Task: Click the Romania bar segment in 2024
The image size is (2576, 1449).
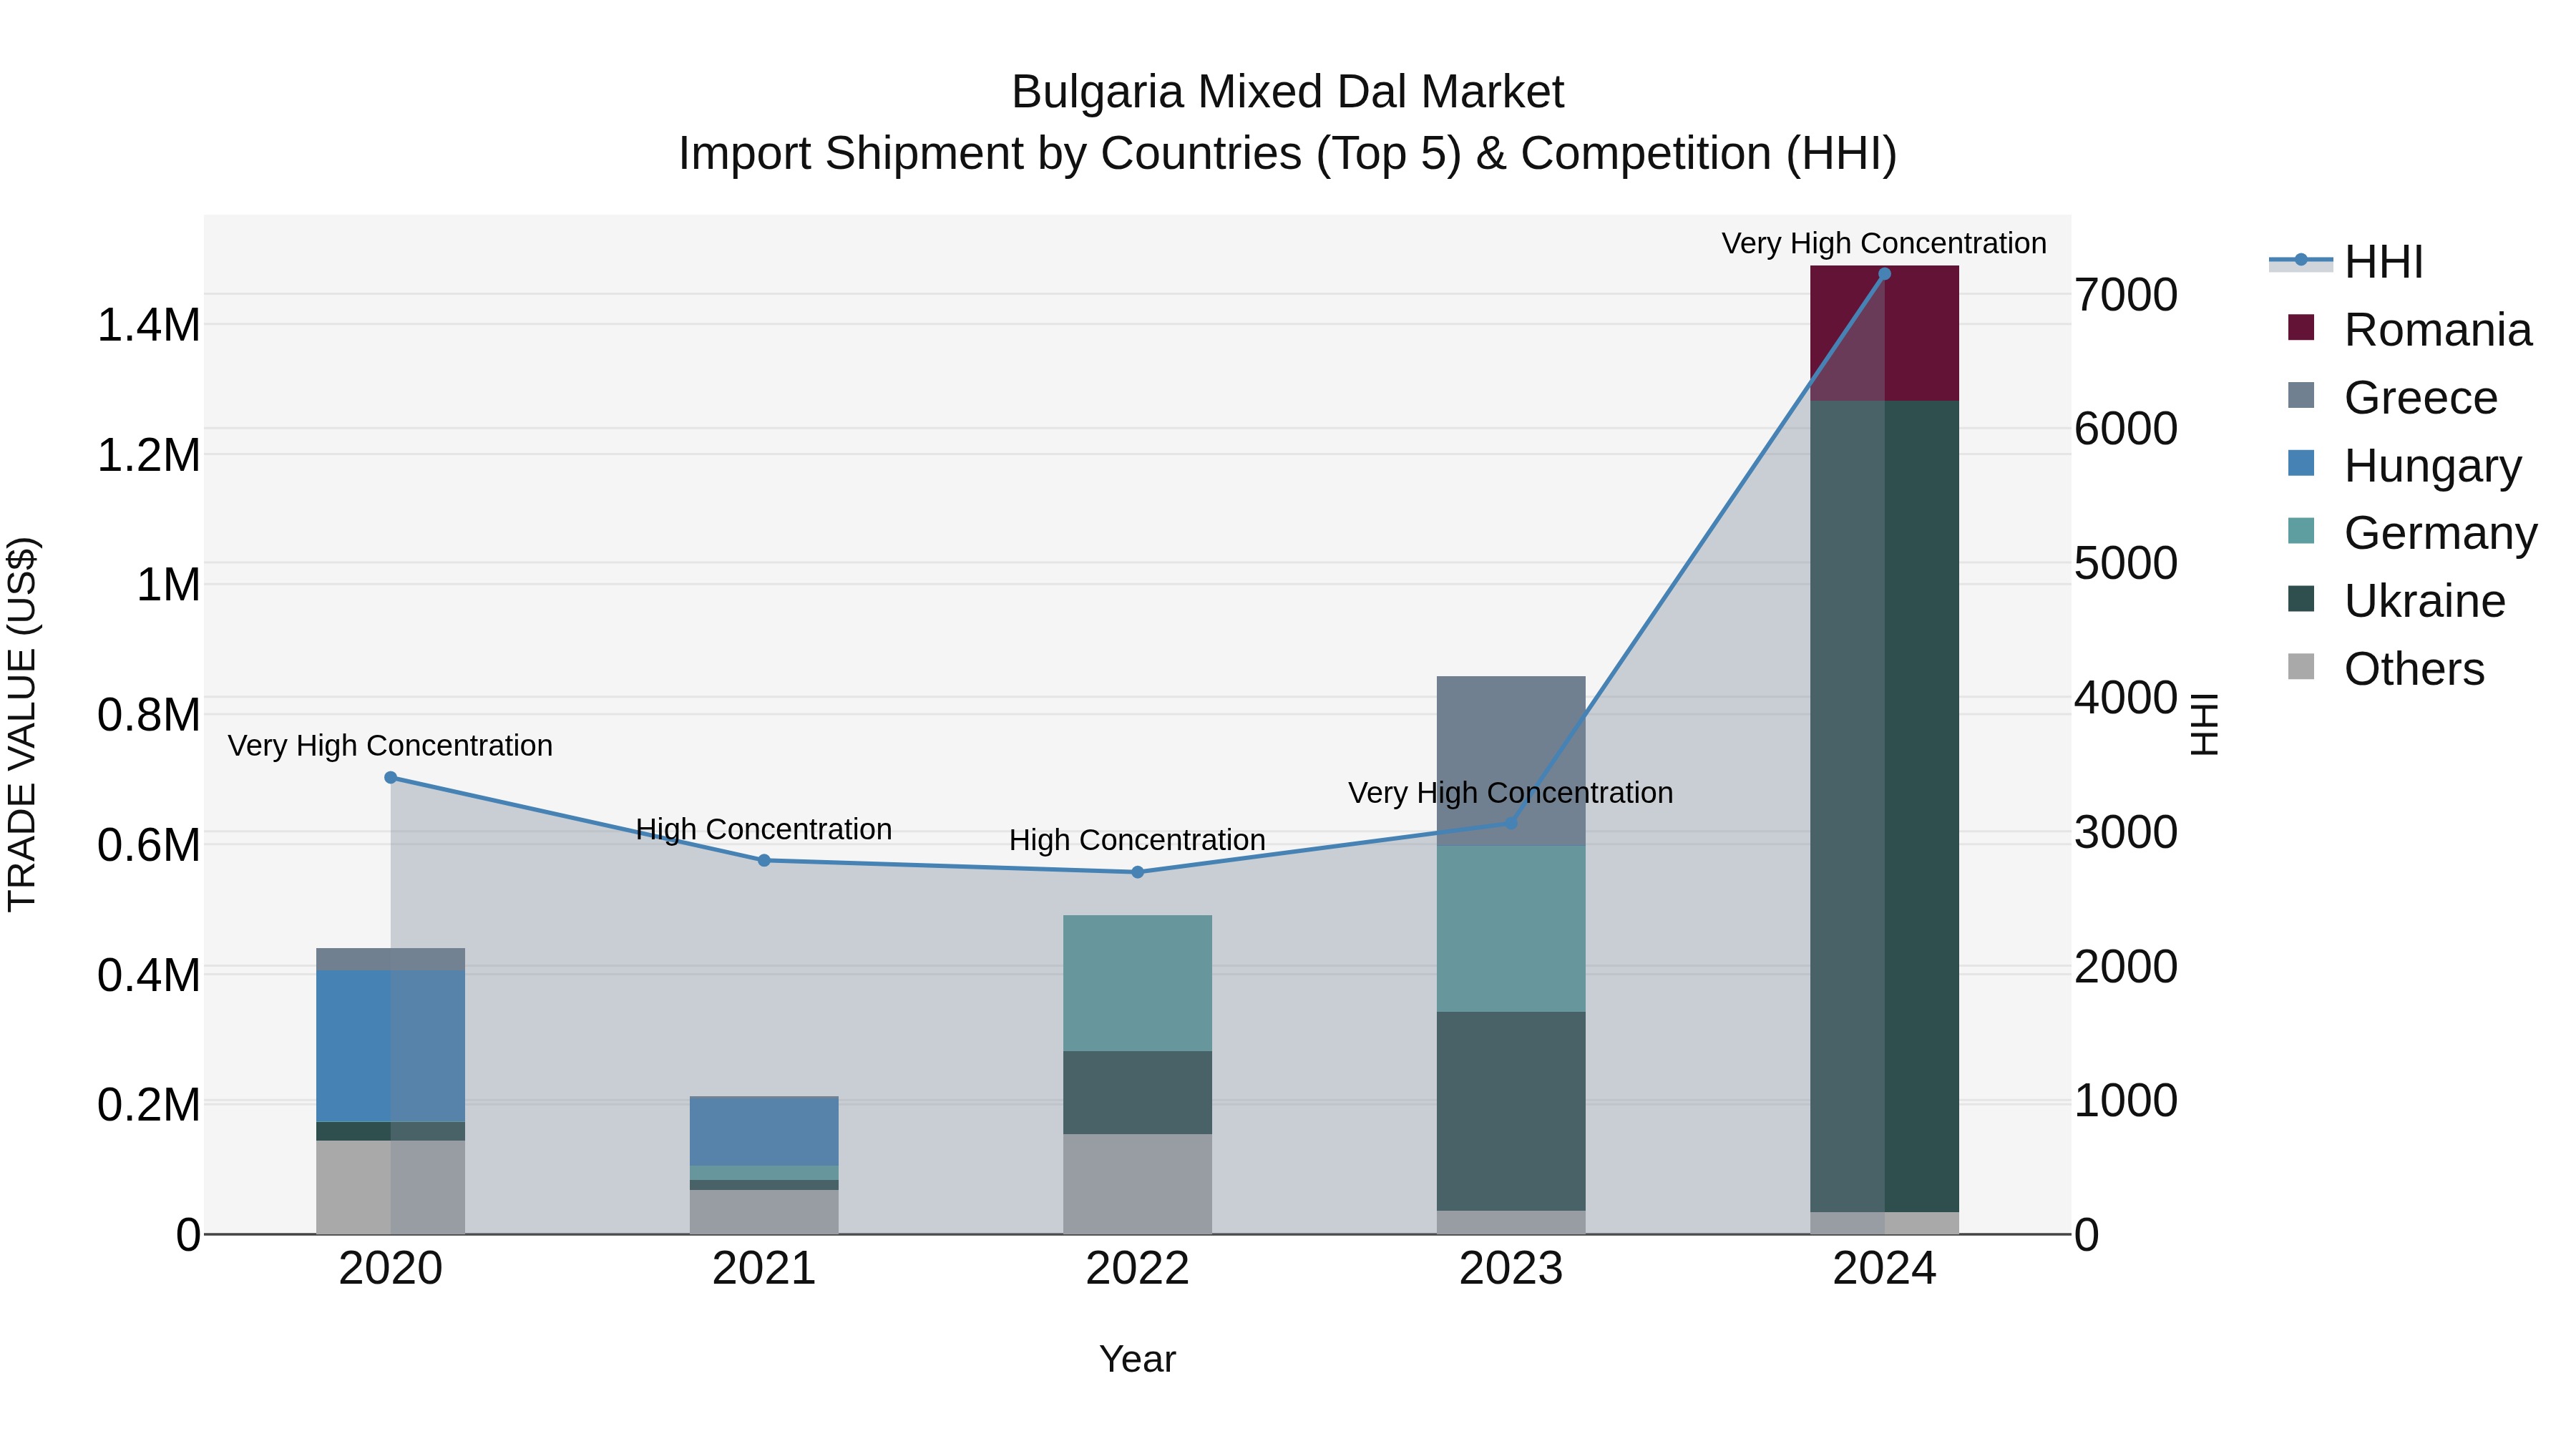Action: (x=1884, y=334)
